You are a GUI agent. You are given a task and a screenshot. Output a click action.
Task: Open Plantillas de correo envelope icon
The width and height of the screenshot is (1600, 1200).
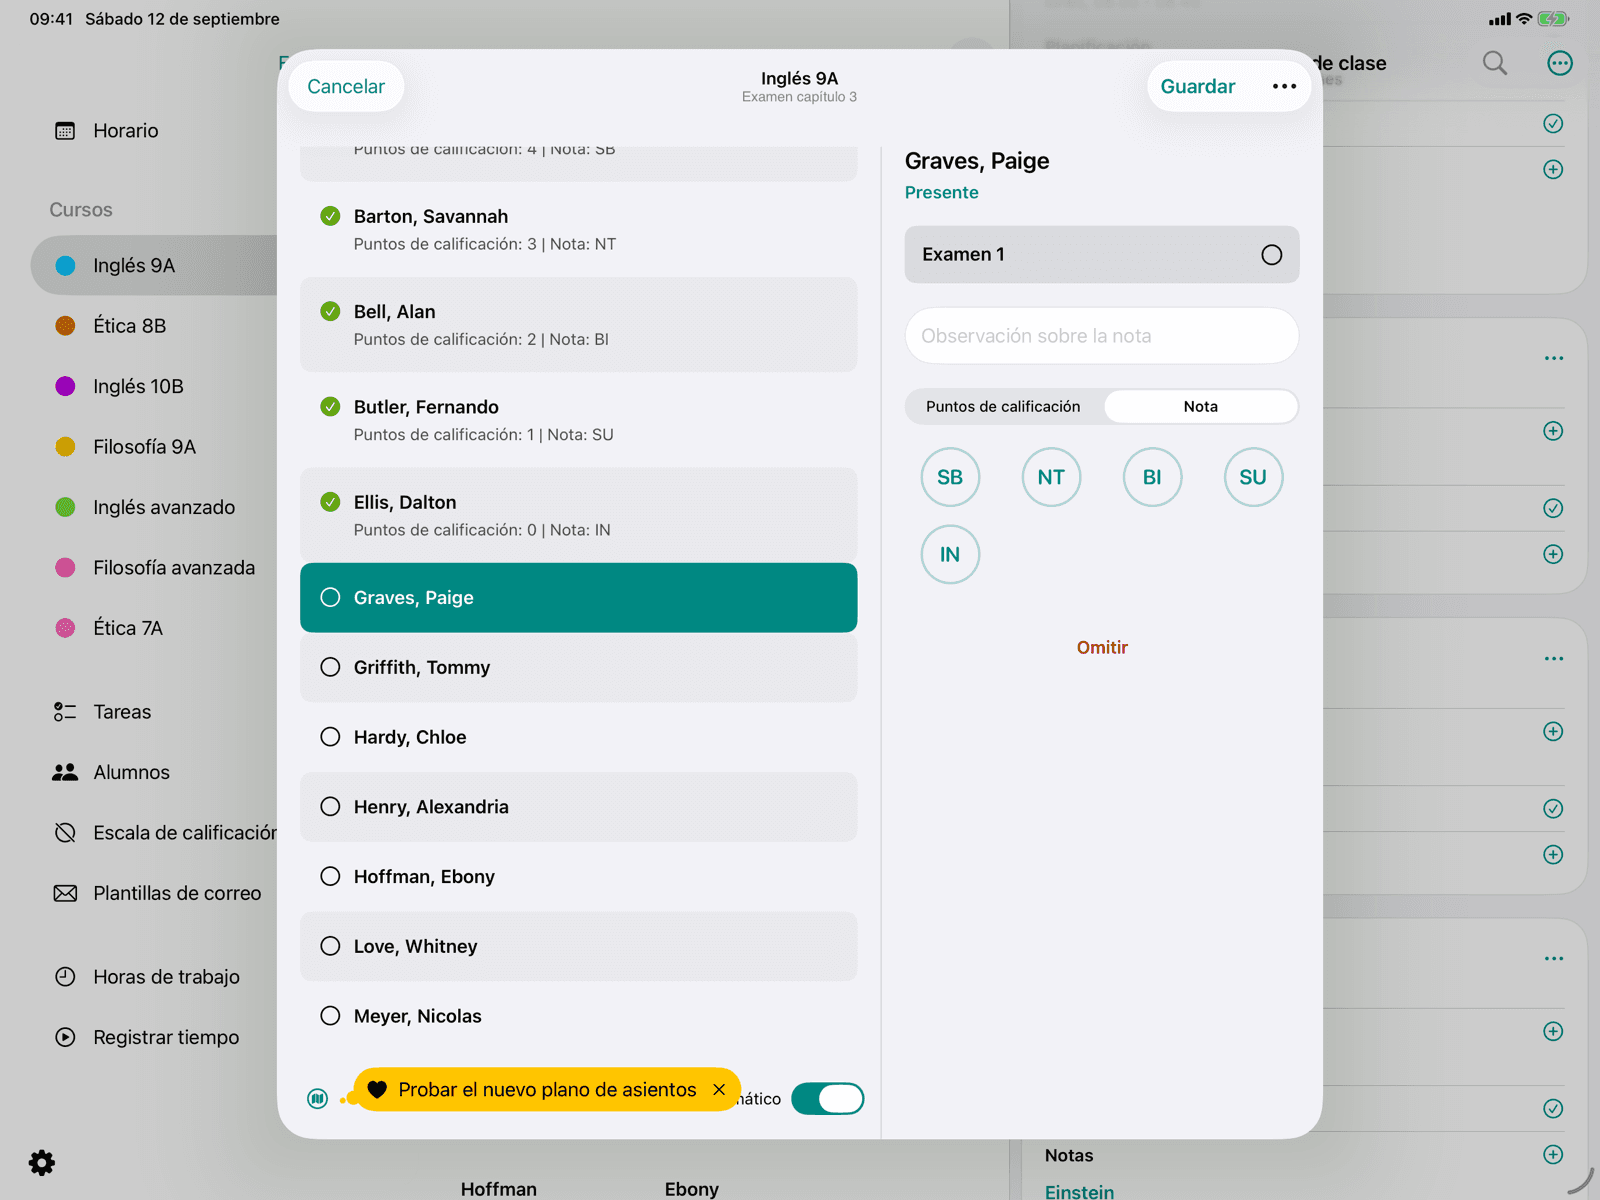(x=65, y=893)
